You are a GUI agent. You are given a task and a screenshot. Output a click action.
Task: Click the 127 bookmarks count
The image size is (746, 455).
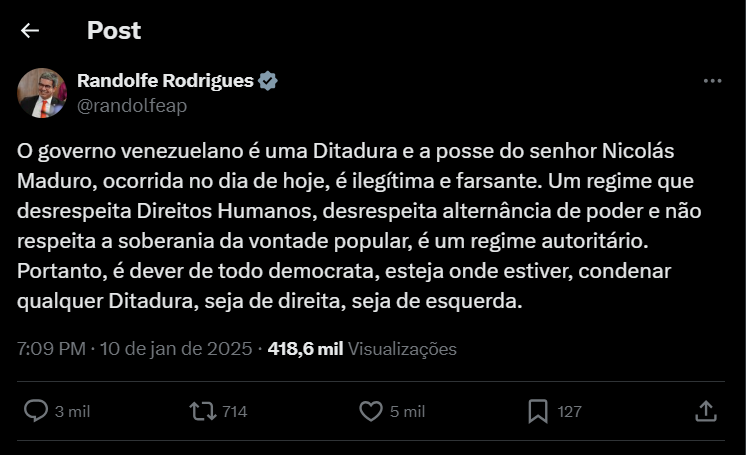pyautogui.click(x=570, y=411)
